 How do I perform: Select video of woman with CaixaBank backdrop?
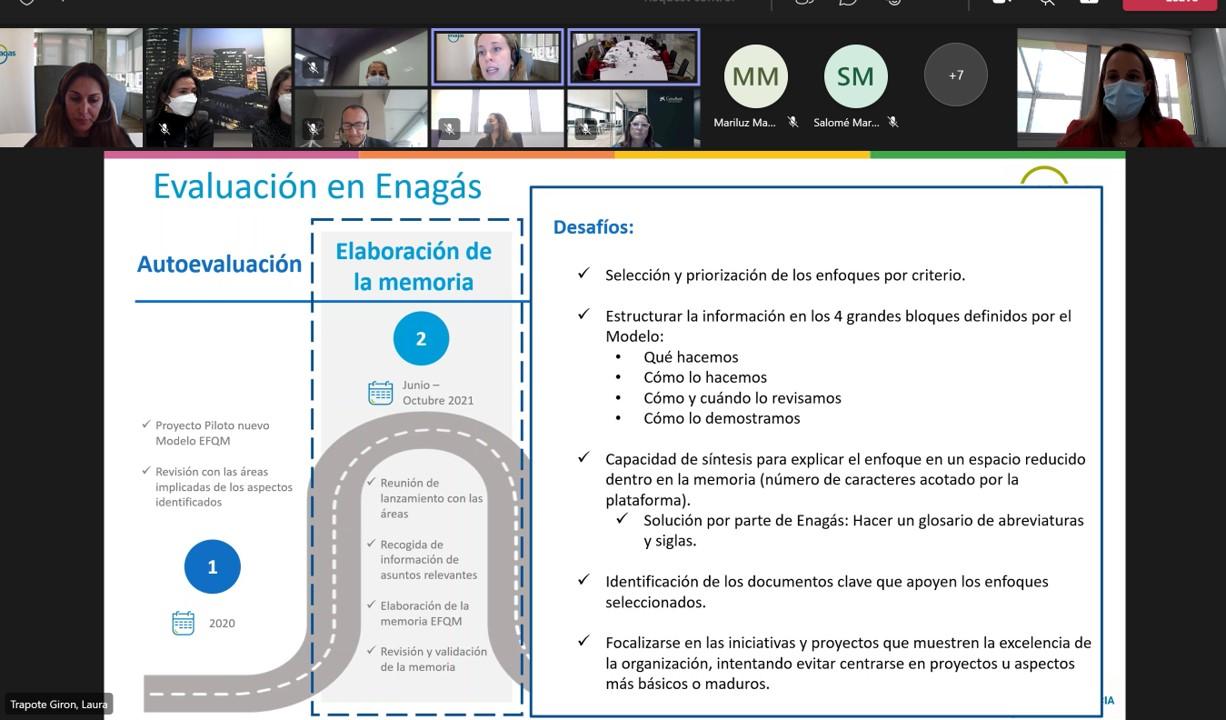pos(634,118)
